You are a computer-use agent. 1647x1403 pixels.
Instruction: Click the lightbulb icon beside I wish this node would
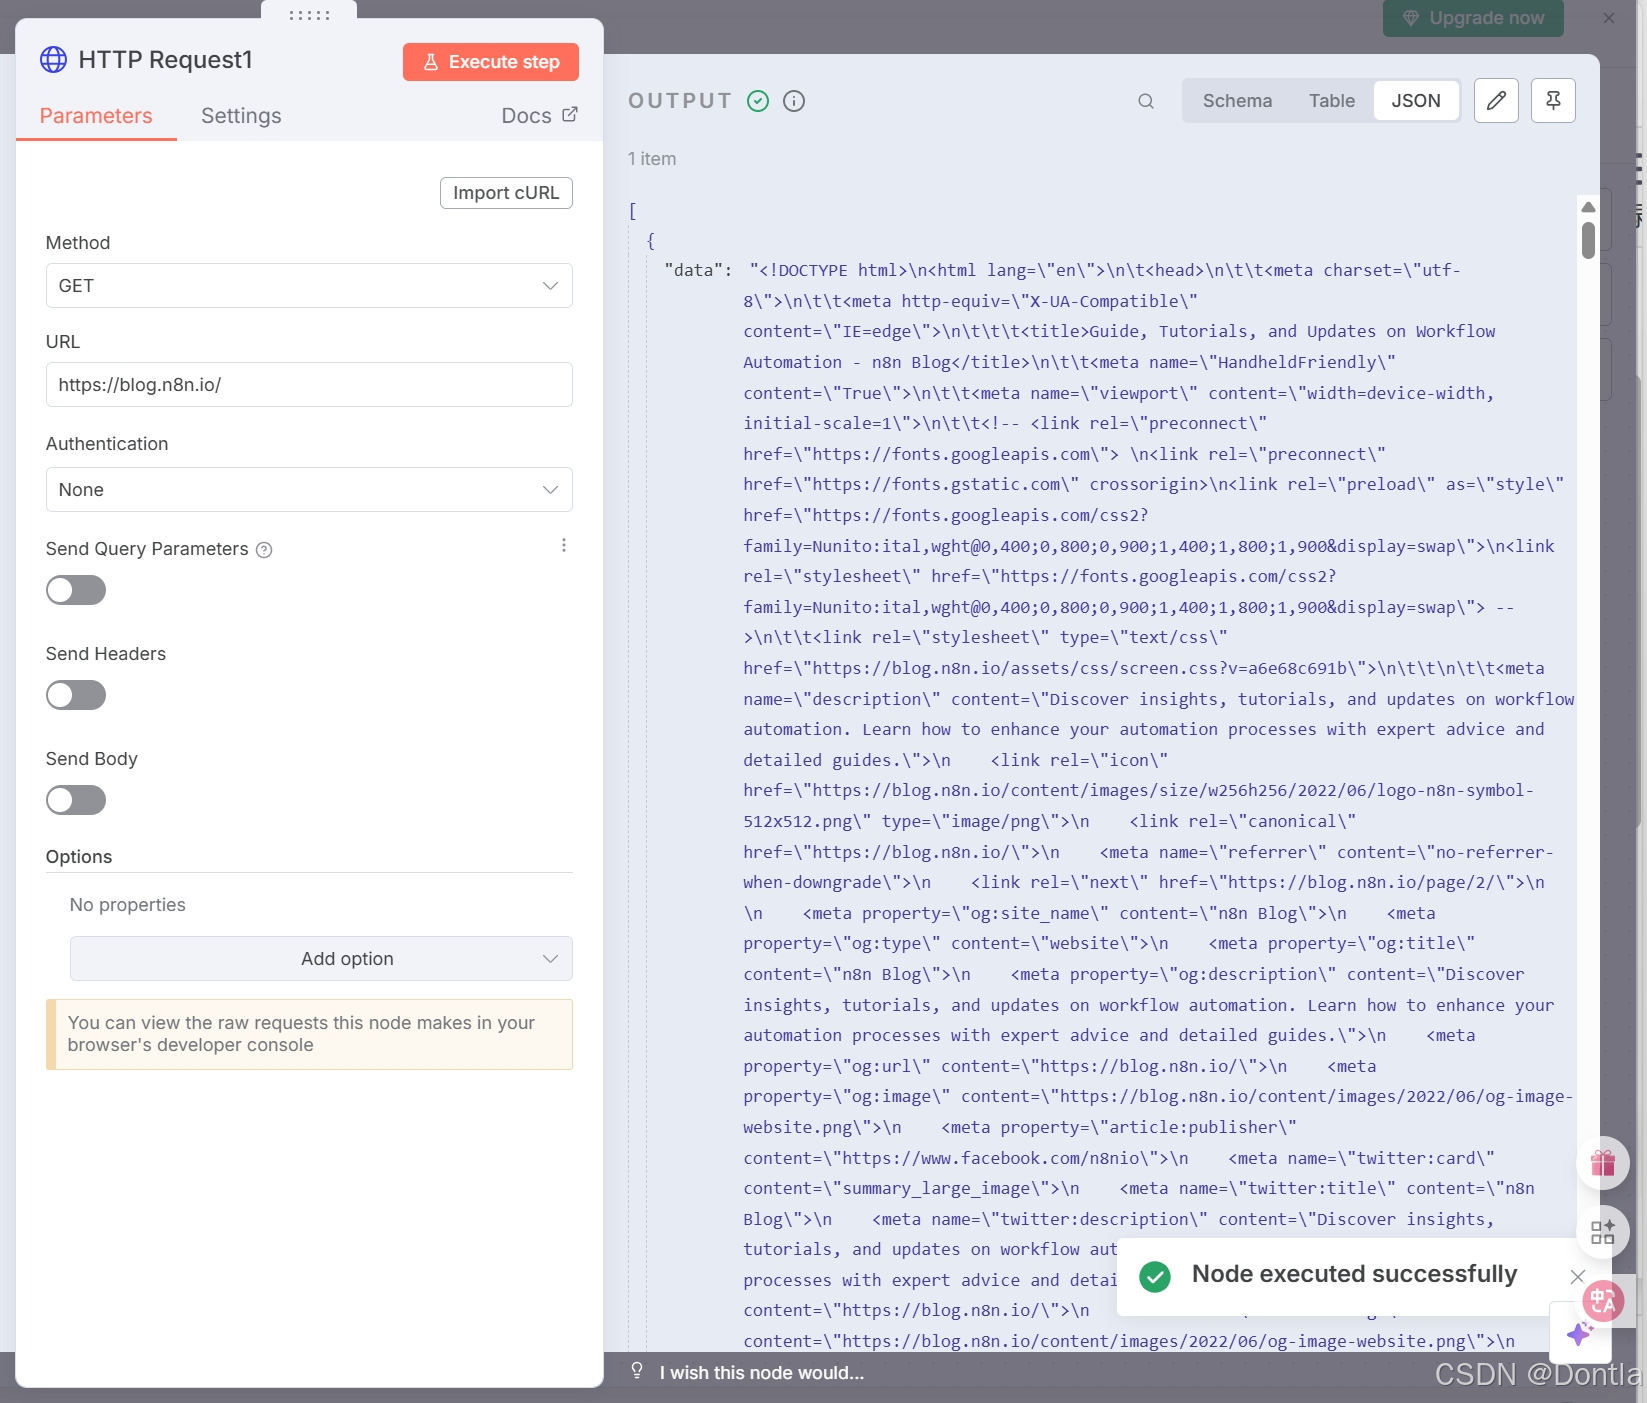coord(637,1371)
